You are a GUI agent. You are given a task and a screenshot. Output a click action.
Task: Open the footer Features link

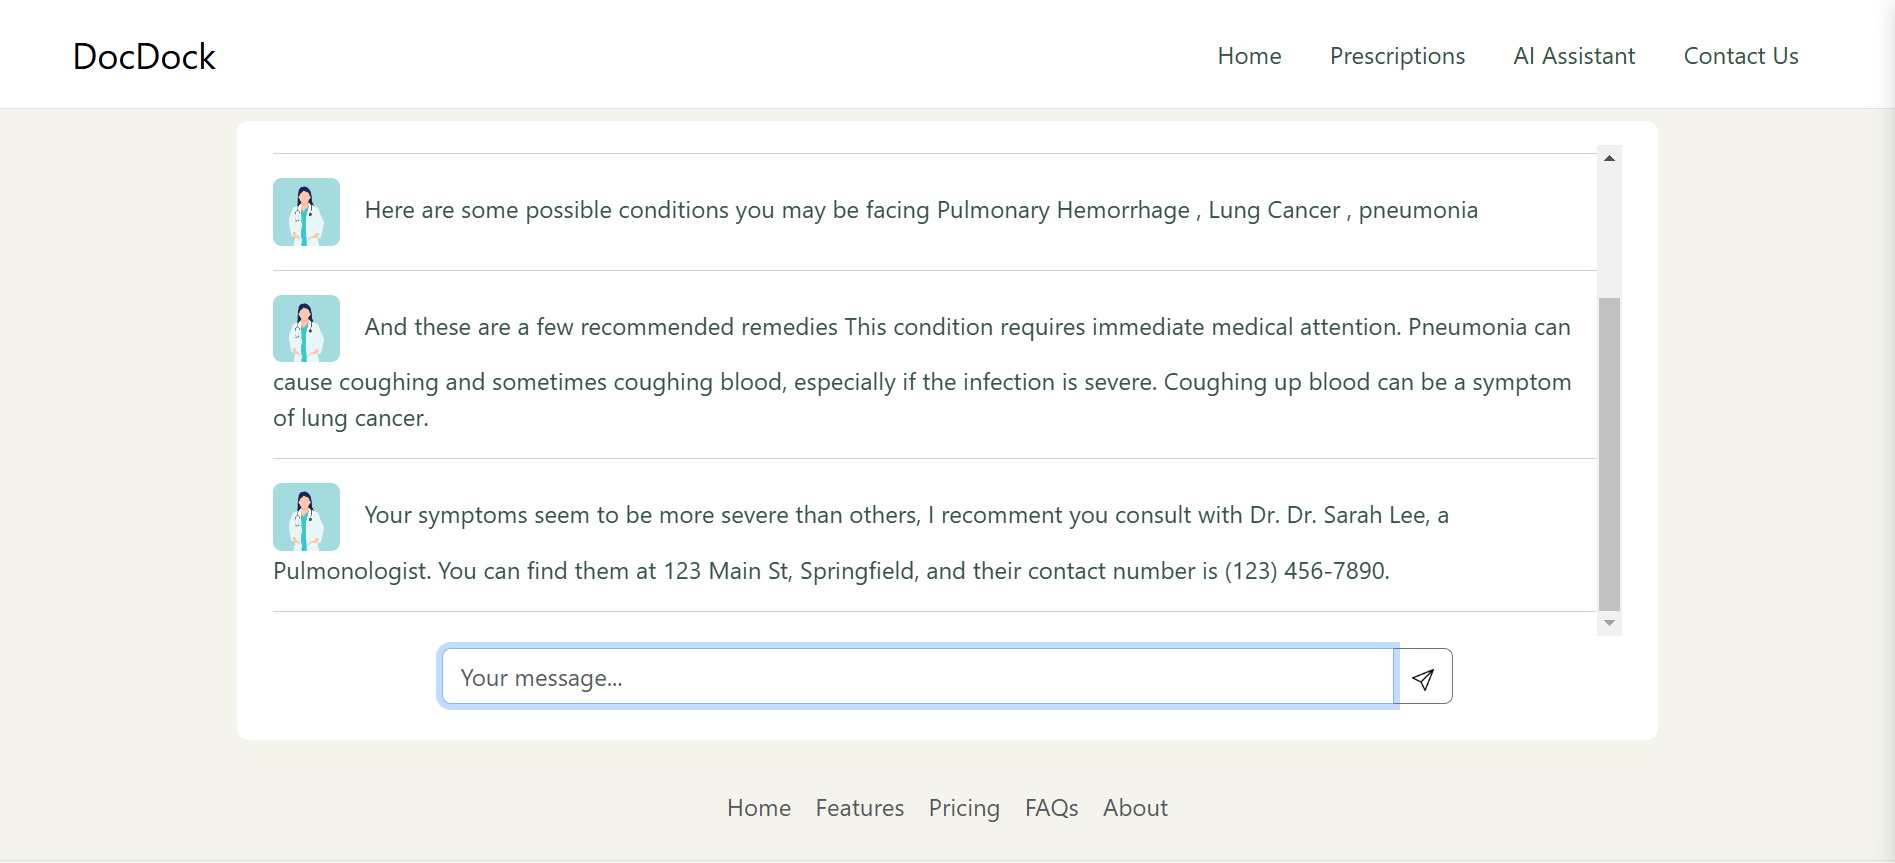[x=859, y=808]
